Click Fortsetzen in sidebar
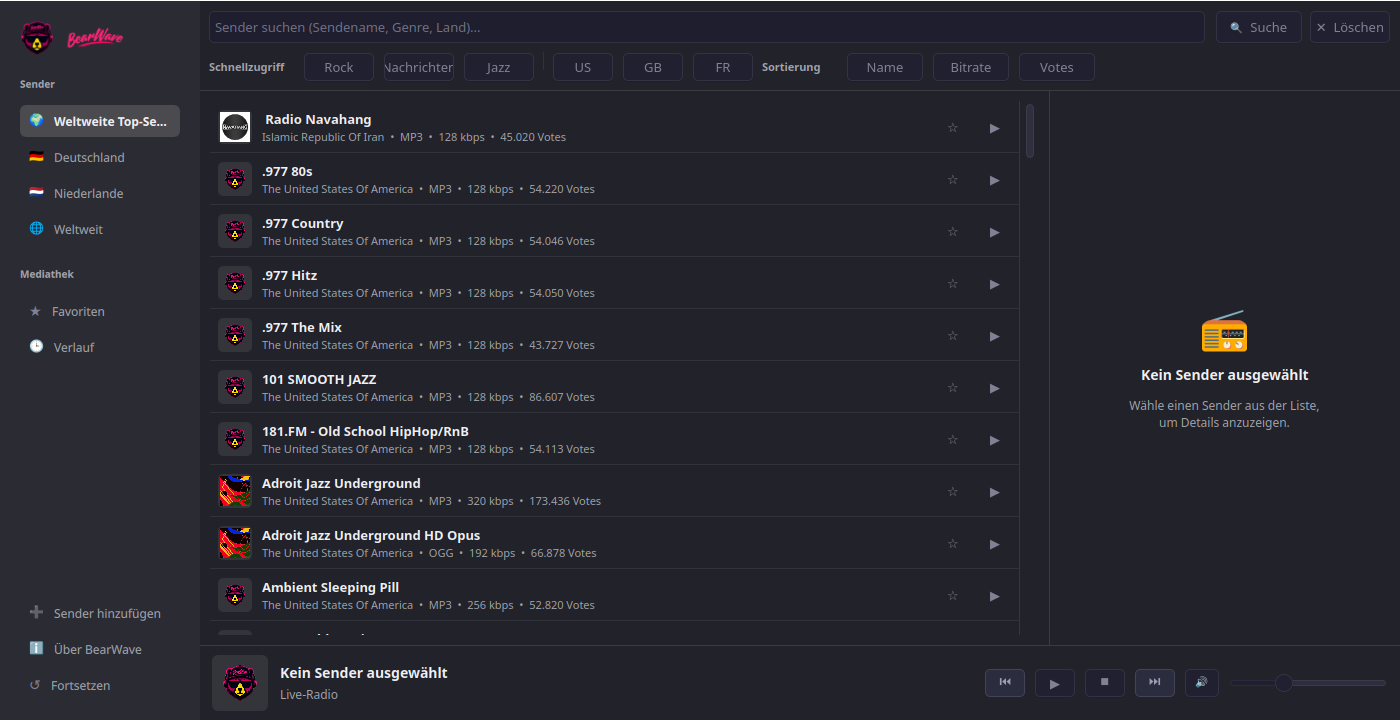Image resolution: width=1400 pixels, height=720 pixels. (100, 685)
